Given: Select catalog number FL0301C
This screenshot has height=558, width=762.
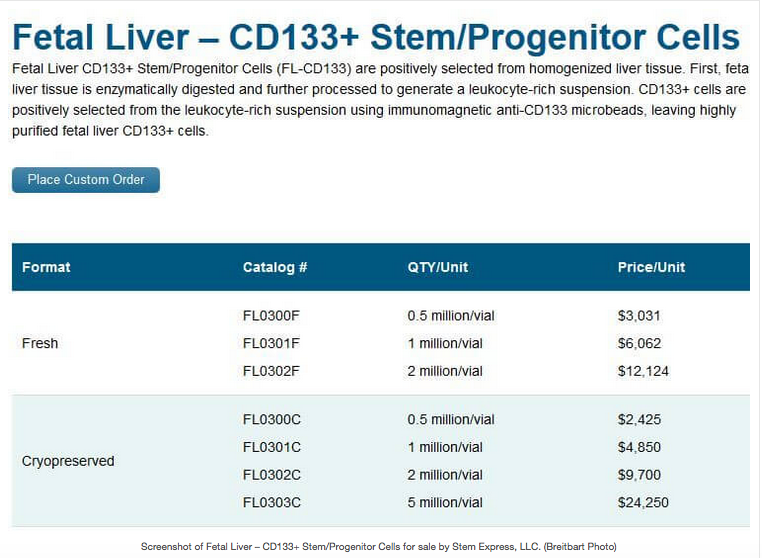Looking at the screenshot, I should [272, 447].
